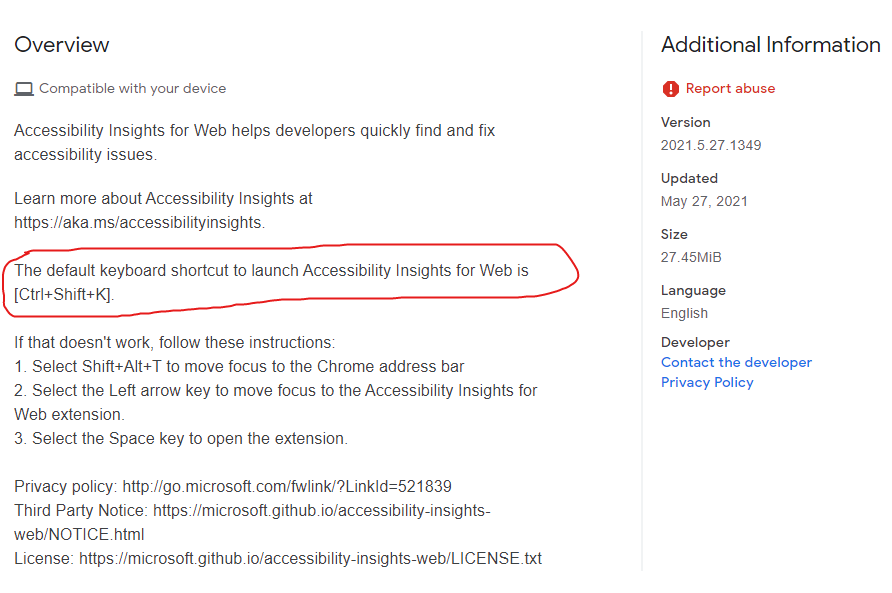Click the red Report abuse icon
This screenshot has width=892, height=593.
[x=671, y=89]
